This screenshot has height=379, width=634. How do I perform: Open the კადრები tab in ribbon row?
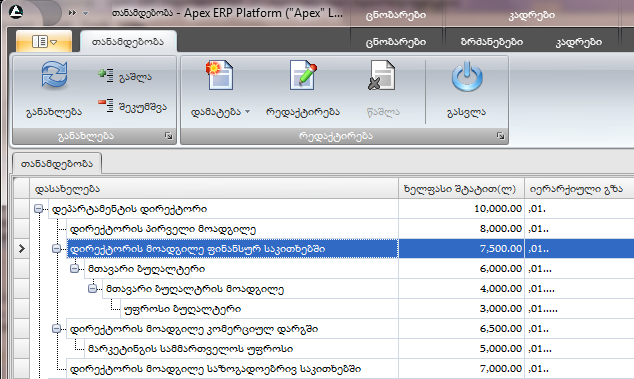pos(579,42)
